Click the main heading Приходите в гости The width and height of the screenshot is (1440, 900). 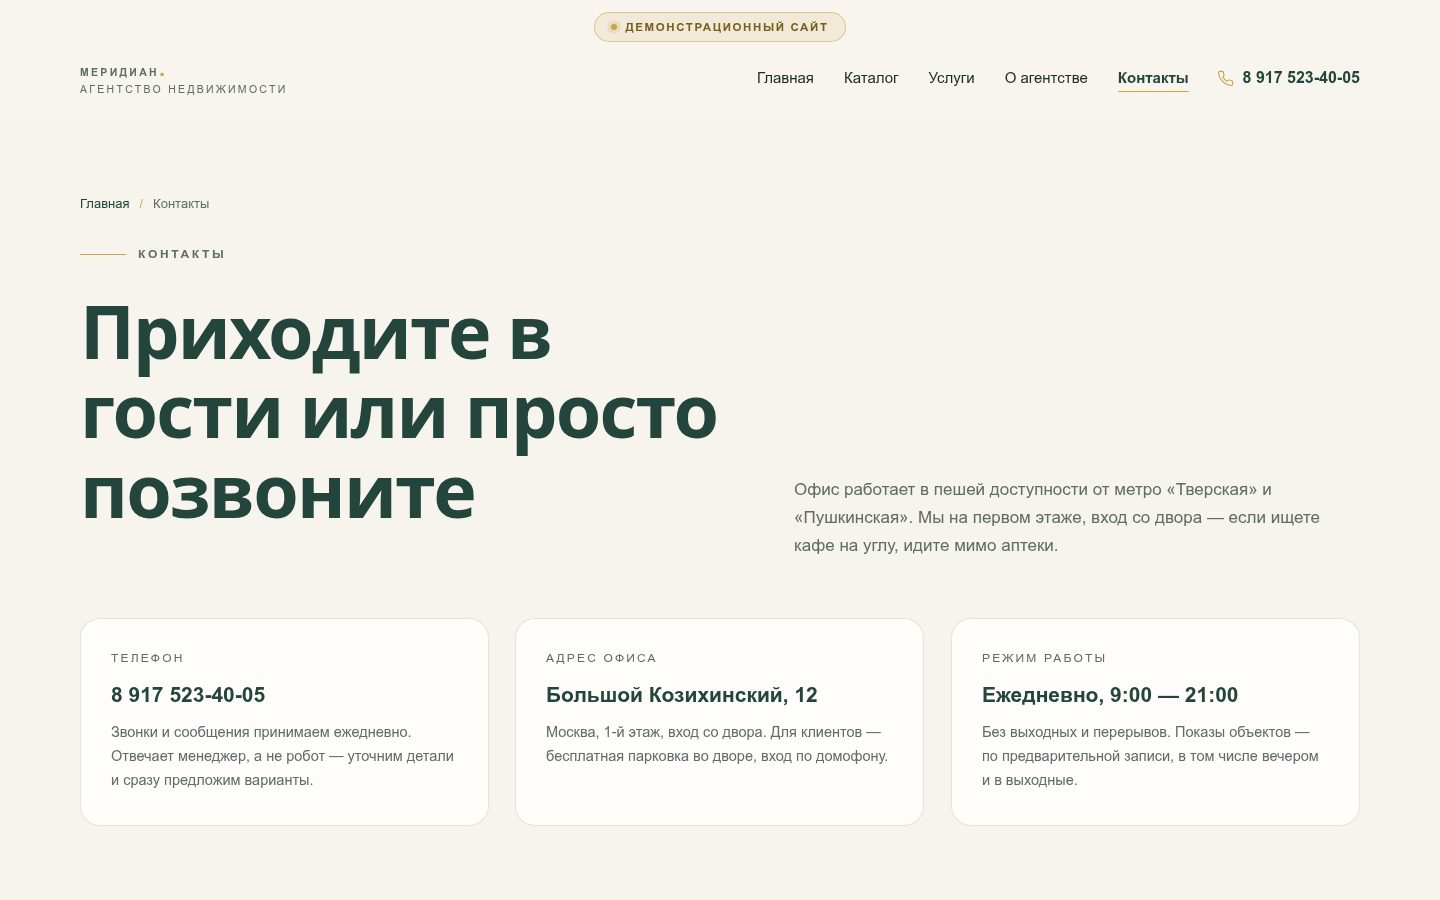399,412
